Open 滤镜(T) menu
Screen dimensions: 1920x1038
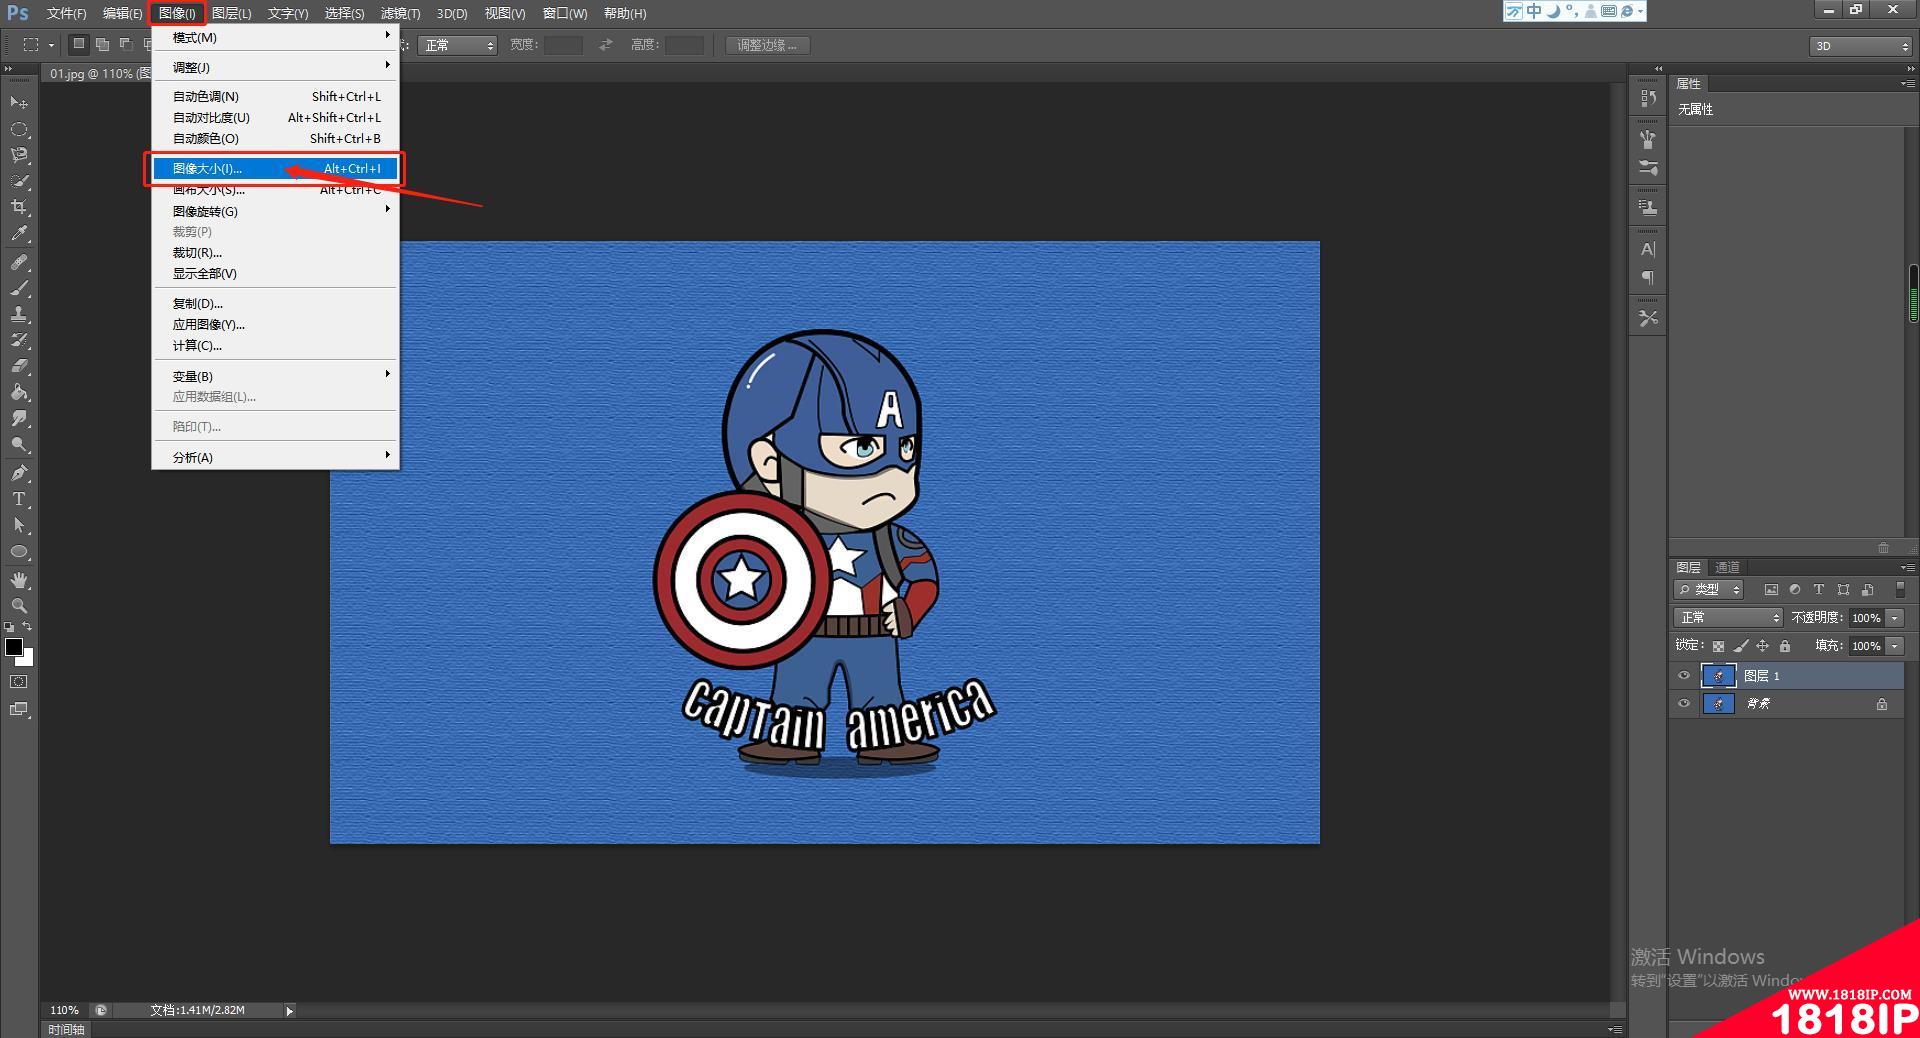click(x=400, y=13)
